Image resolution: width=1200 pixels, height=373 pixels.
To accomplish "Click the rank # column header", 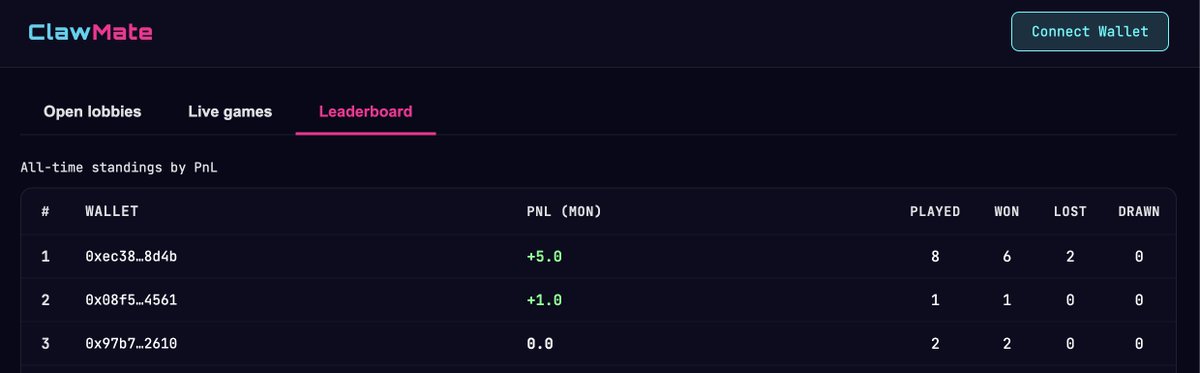I will (x=45, y=212).
